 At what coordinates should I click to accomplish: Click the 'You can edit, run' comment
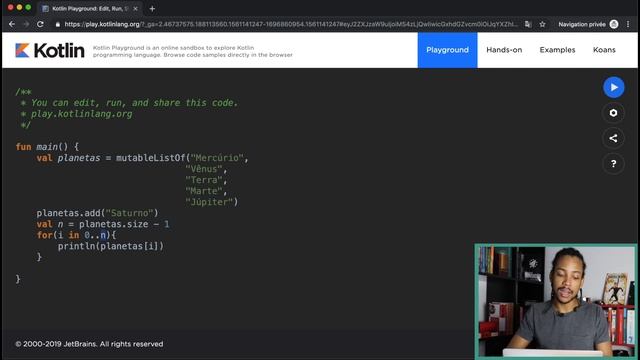pos(134,103)
